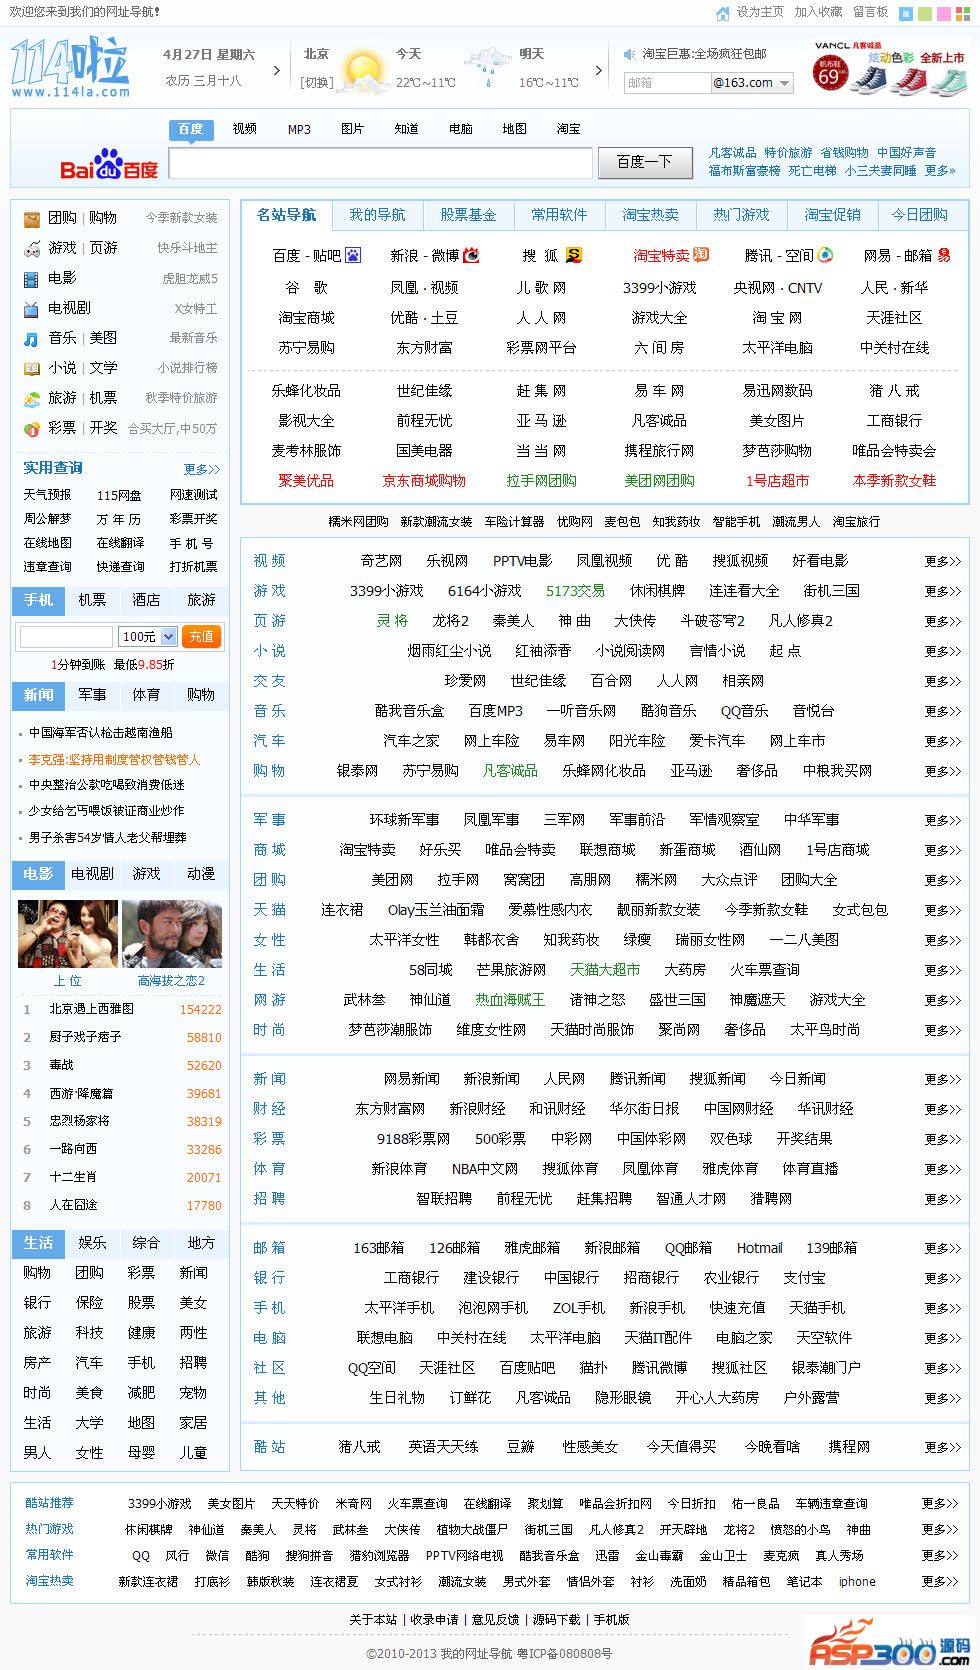
Task: Select the 军事 news tab
Action: click(92, 695)
